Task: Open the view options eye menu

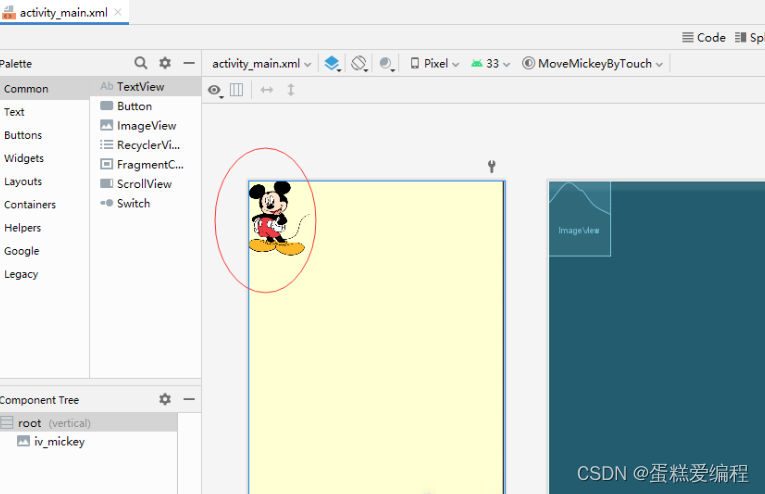Action: pos(215,90)
